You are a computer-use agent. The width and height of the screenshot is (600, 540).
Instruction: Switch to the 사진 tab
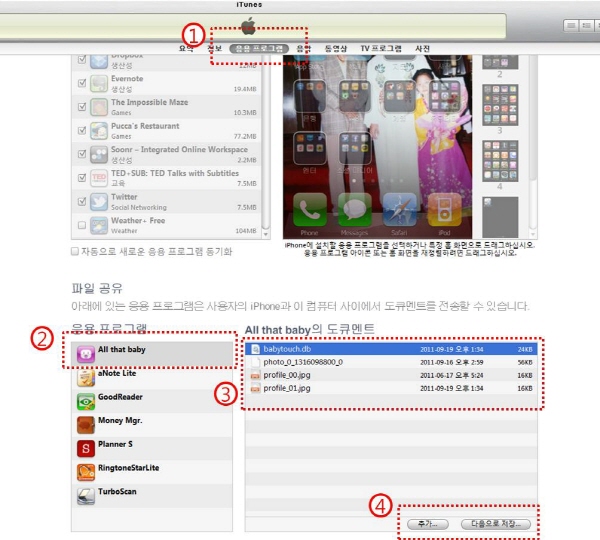(422, 49)
